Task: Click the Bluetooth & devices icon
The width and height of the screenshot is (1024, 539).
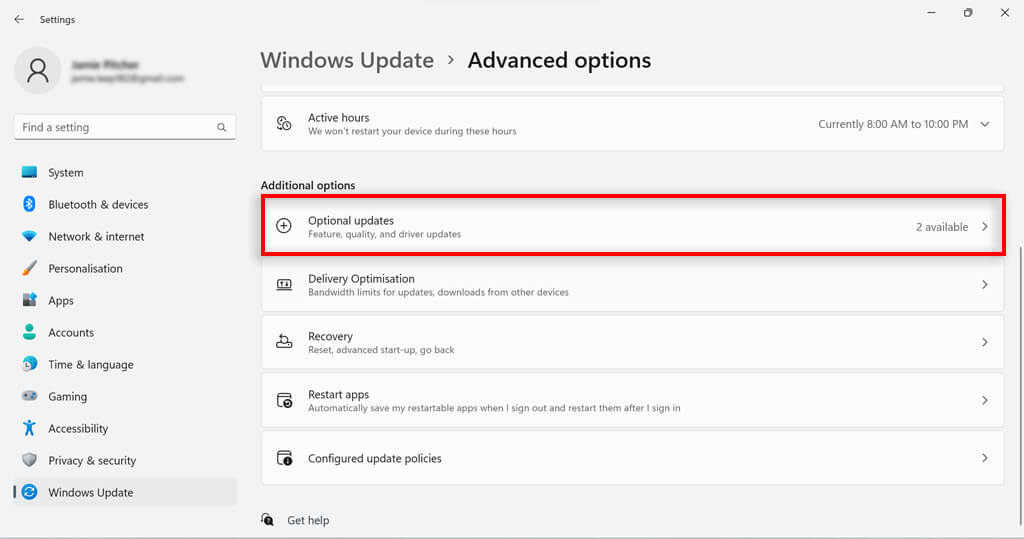Action: 29,204
